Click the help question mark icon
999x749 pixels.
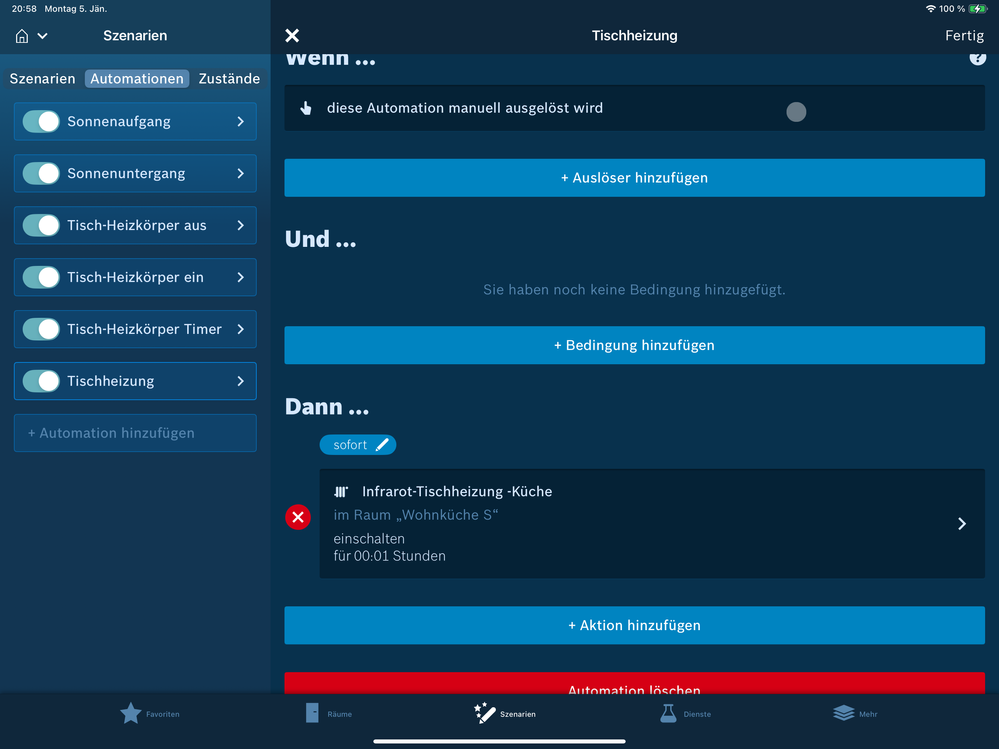coord(977,59)
